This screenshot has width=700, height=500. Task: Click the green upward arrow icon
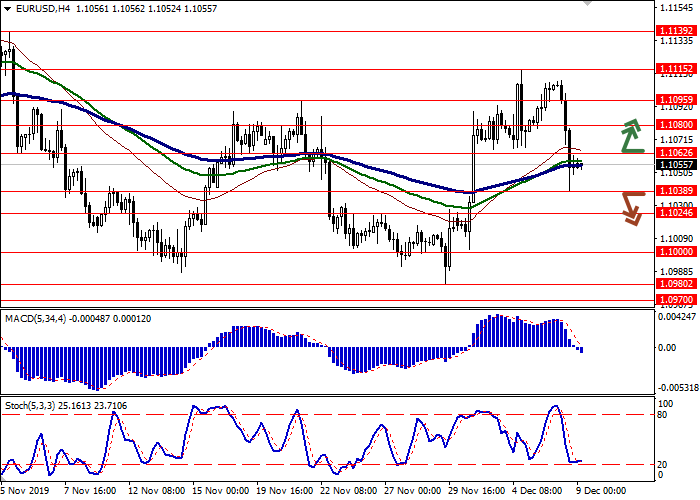pos(630,136)
